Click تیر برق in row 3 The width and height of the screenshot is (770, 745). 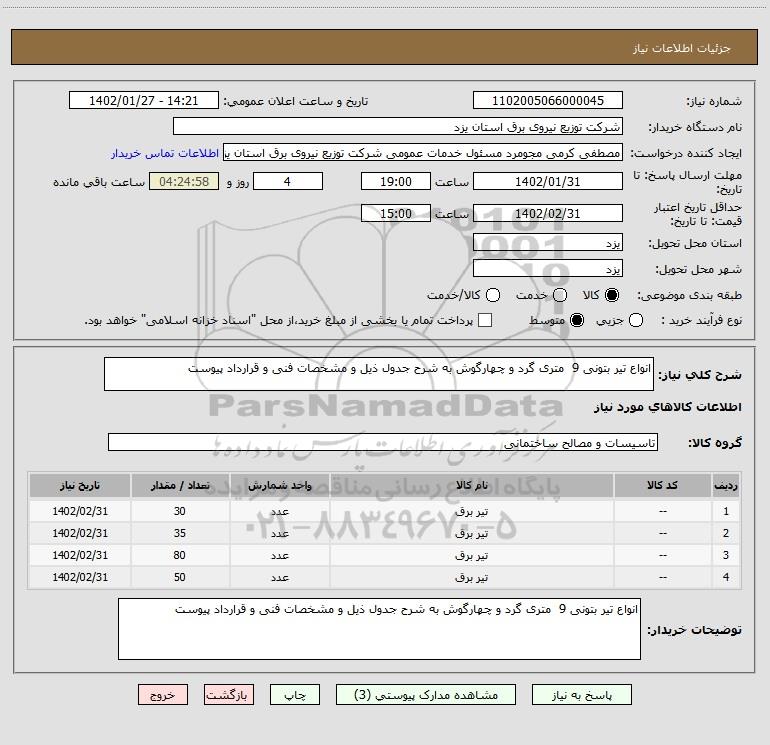click(x=471, y=555)
